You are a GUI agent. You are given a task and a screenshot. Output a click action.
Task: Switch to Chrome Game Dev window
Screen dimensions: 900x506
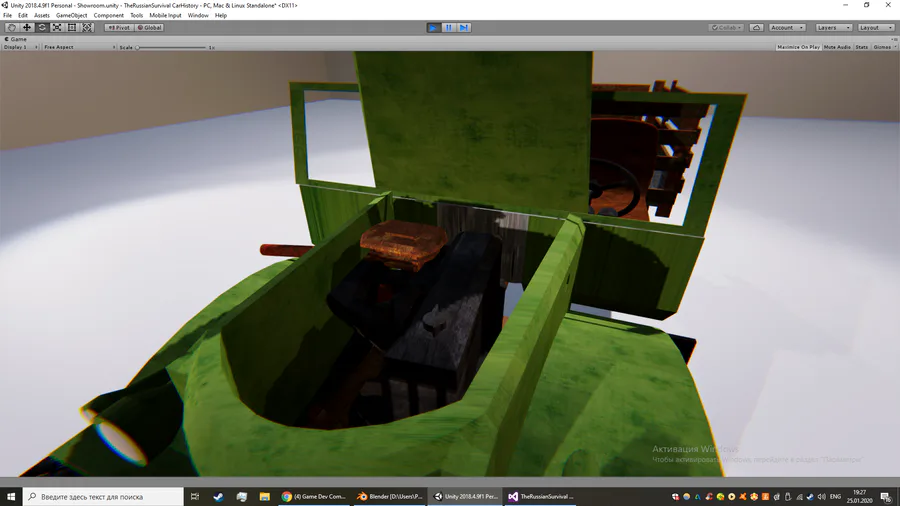313,497
